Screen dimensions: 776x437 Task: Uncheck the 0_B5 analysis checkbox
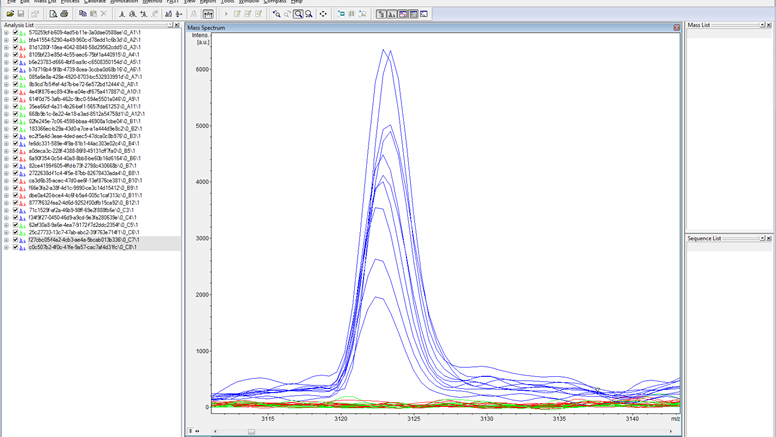[x=15, y=151]
